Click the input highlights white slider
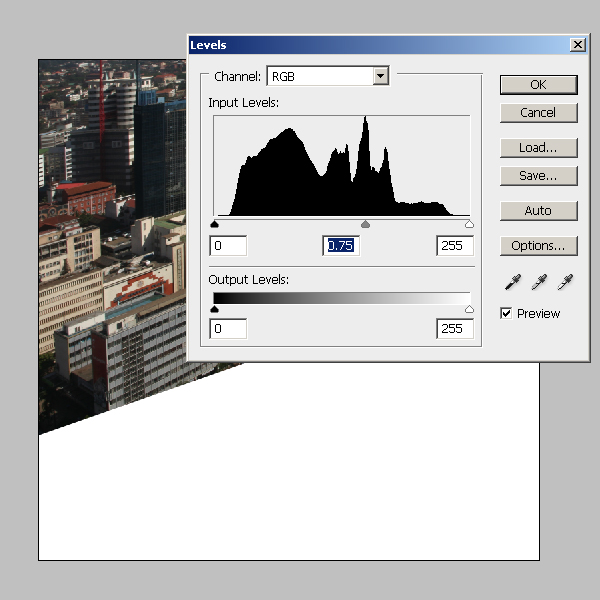This screenshot has height=600, width=600. click(469, 224)
